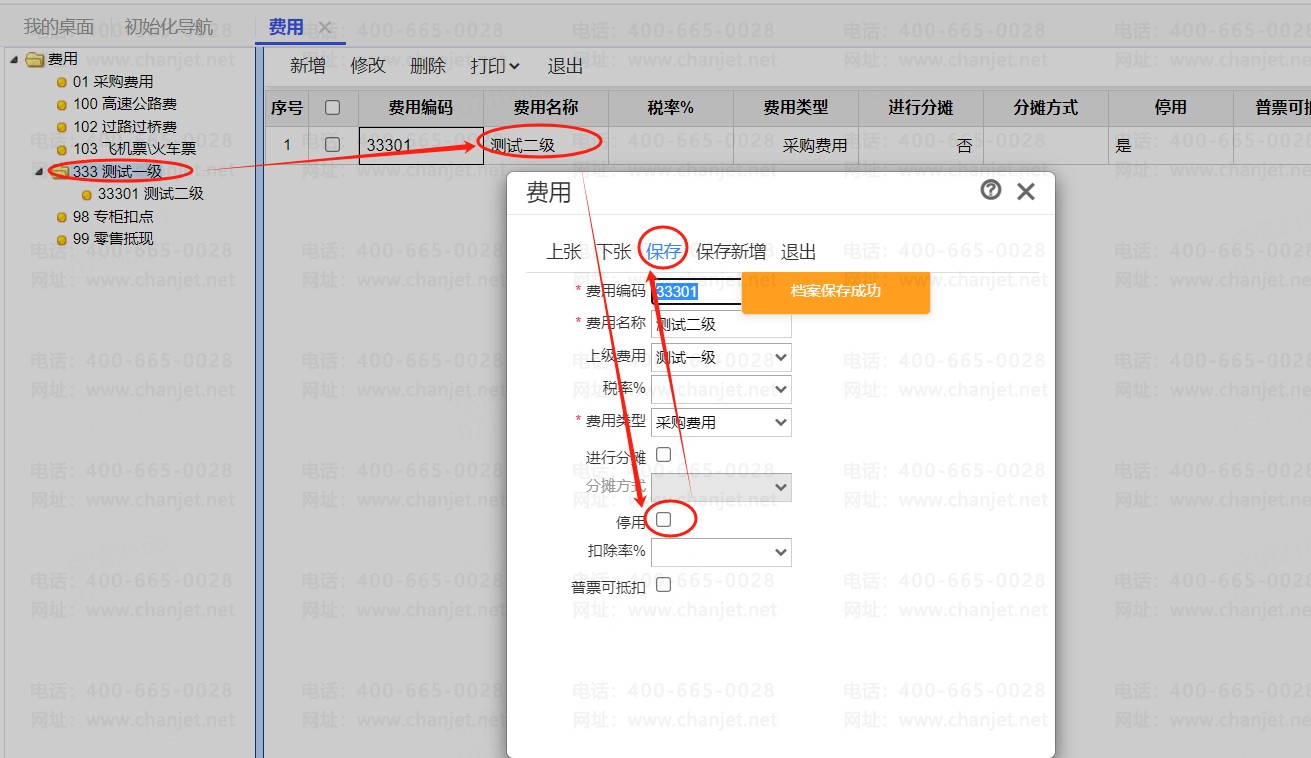Click the folder icon of the 费用 tree root
This screenshot has height=758, width=1311.
pyautogui.click(x=35, y=60)
